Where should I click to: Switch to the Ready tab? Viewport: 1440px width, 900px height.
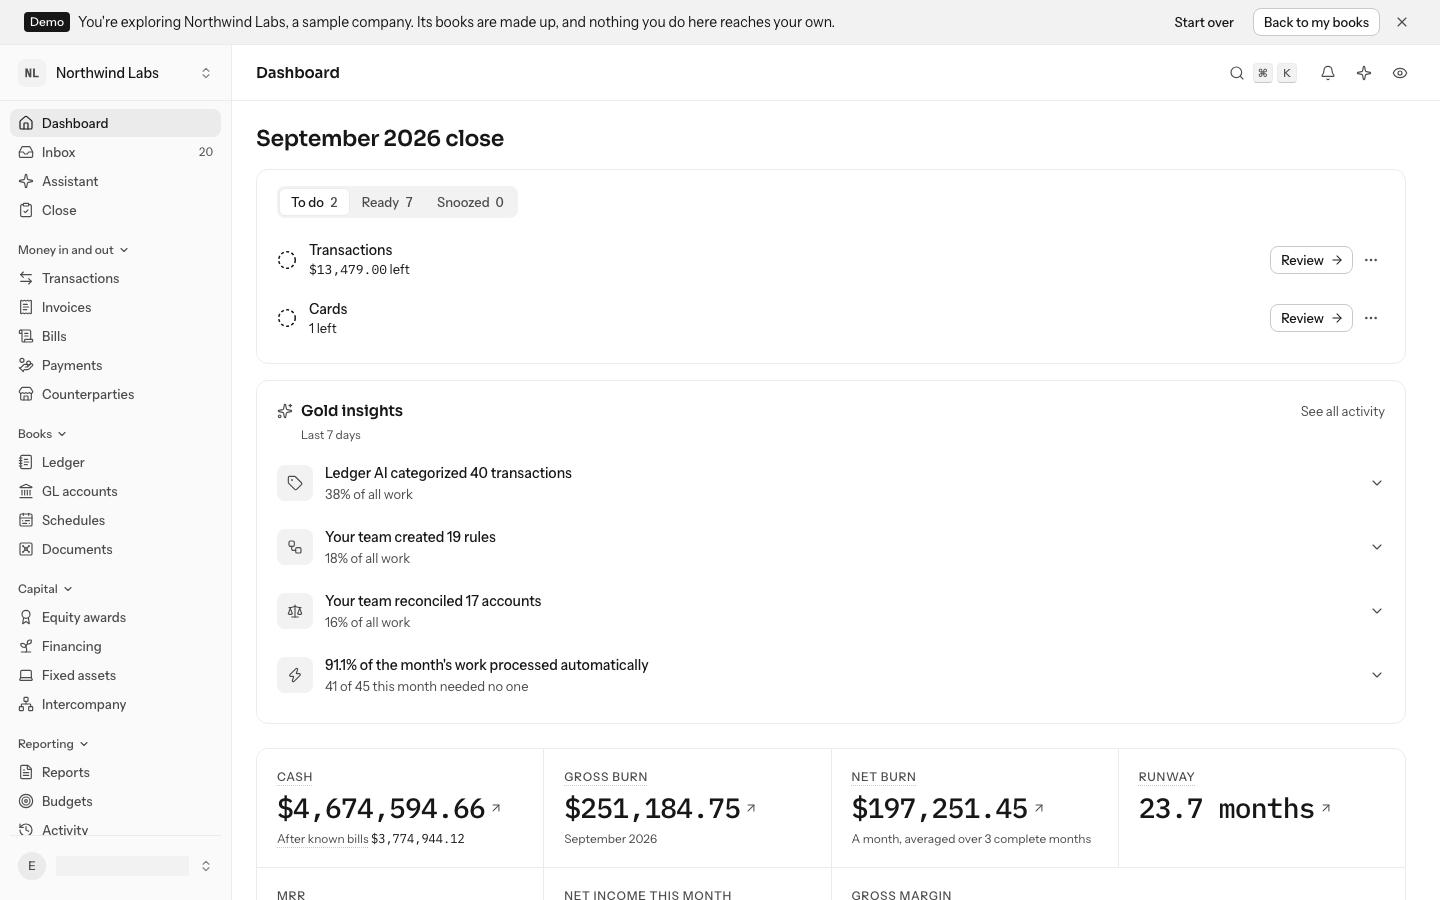pyautogui.click(x=387, y=202)
